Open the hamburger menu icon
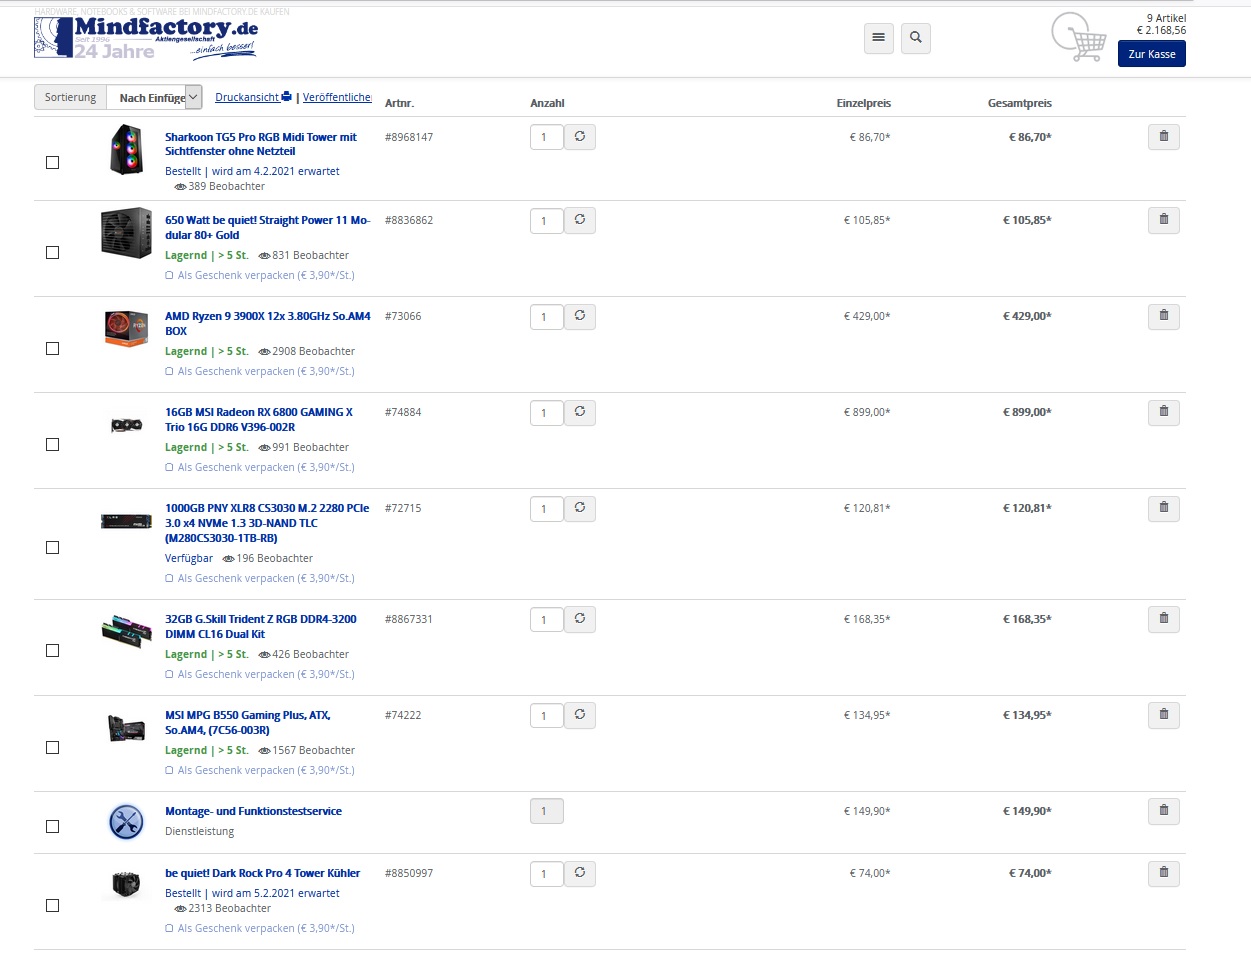 878,38
